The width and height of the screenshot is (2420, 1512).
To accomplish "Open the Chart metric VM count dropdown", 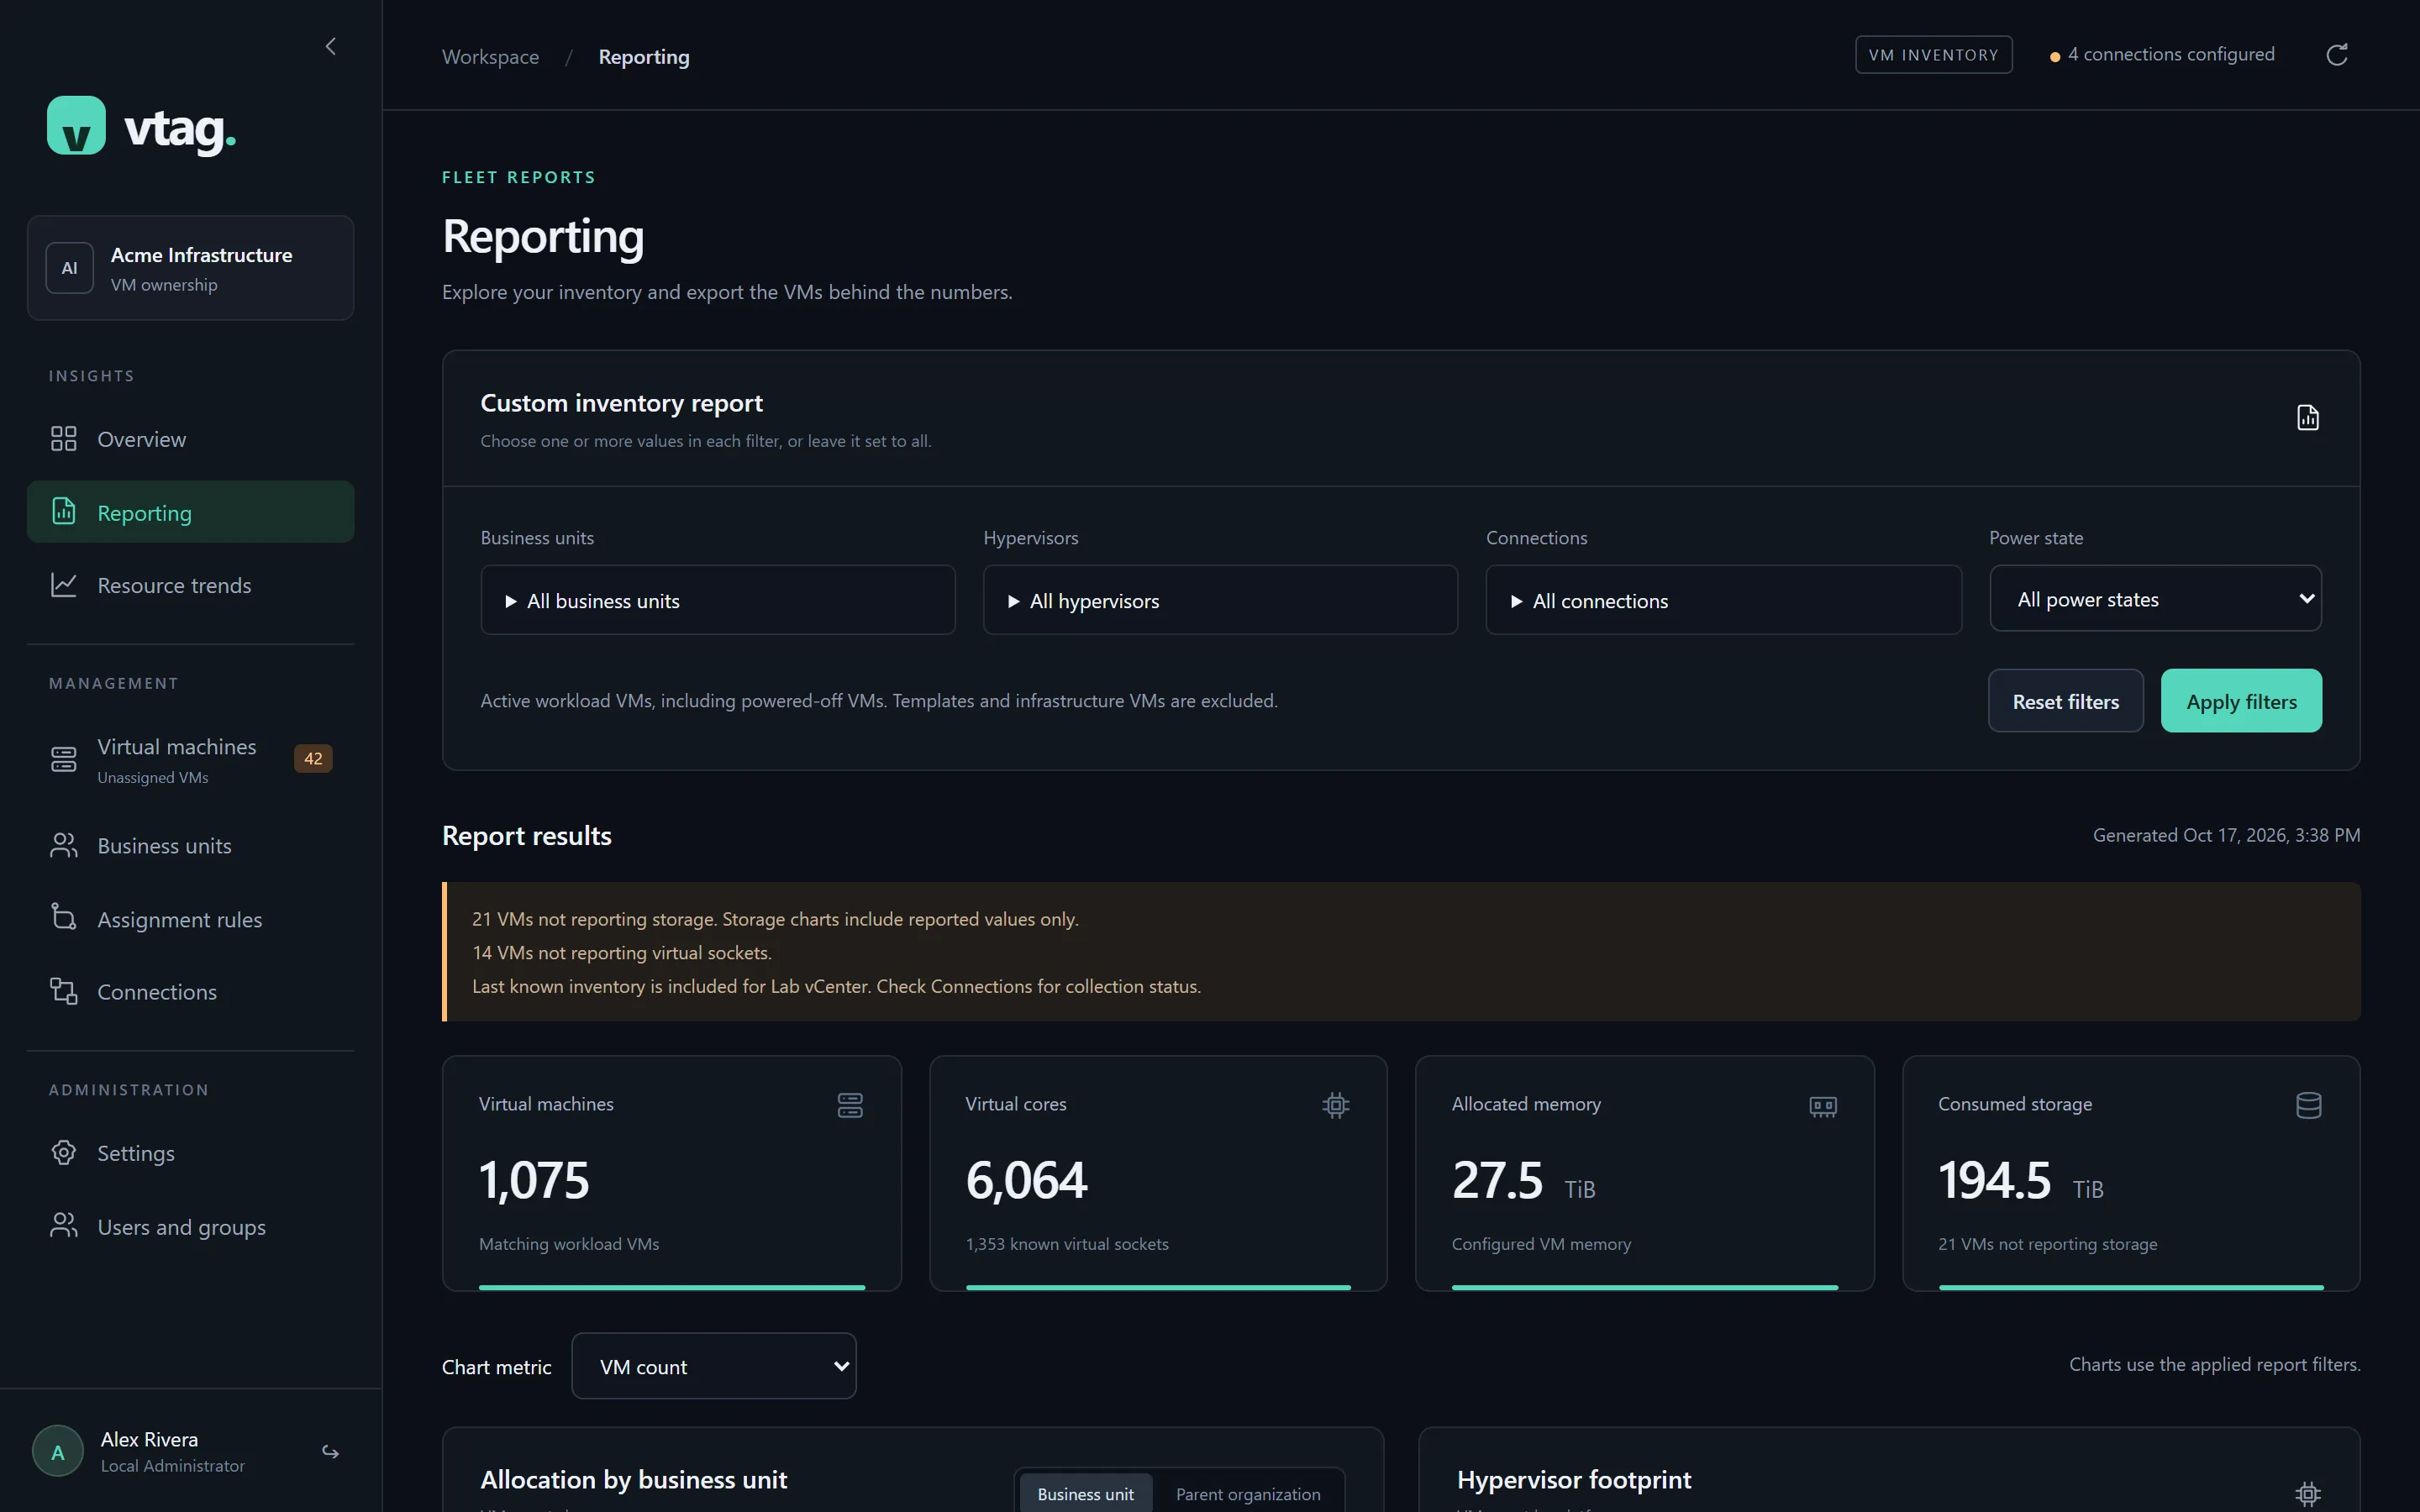I will 714,1366.
